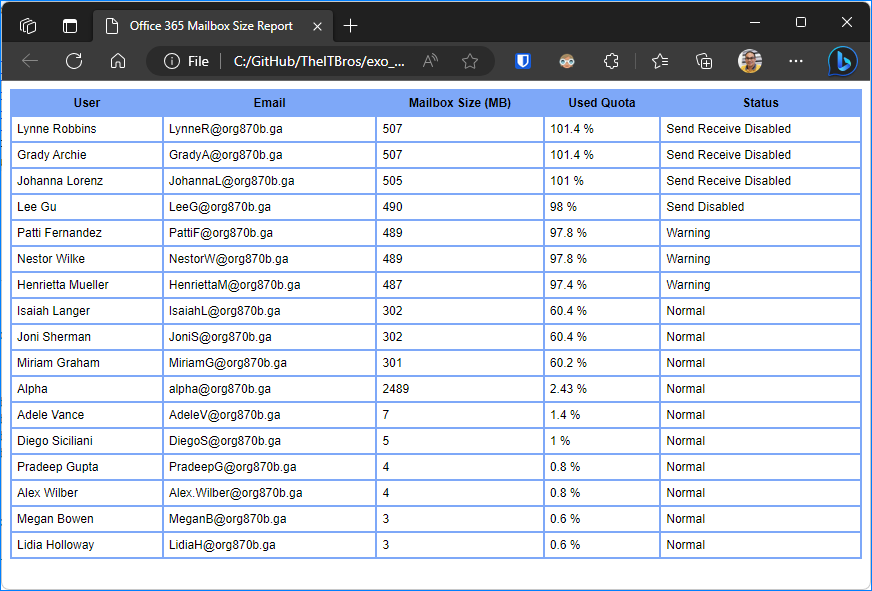The image size is (872, 591).
Task: Click the IsaiahL@org870b.ga email
Action: (224, 311)
